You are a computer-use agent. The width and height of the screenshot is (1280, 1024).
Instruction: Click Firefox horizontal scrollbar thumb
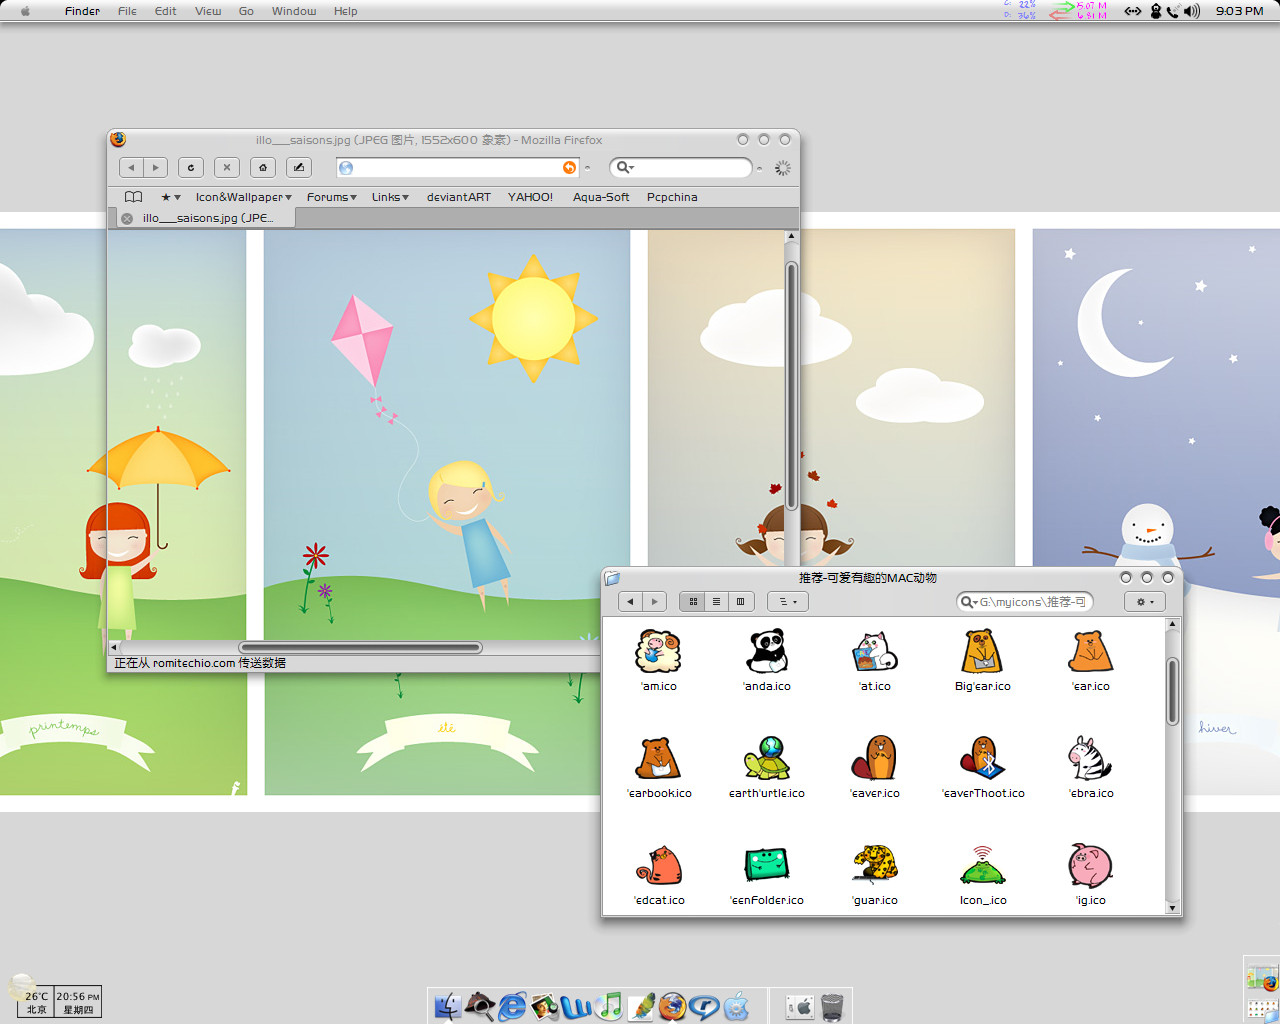360,647
